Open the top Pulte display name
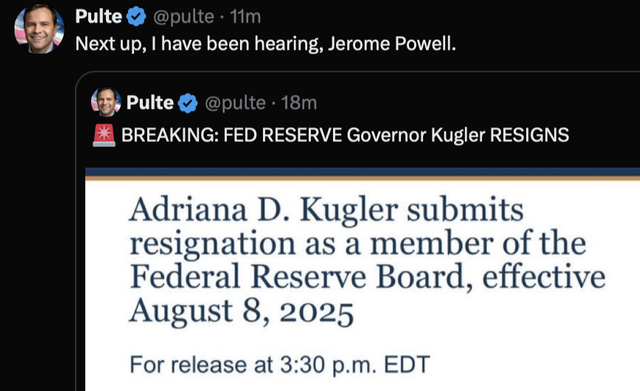 pyautogui.click(x=99, y=17)
